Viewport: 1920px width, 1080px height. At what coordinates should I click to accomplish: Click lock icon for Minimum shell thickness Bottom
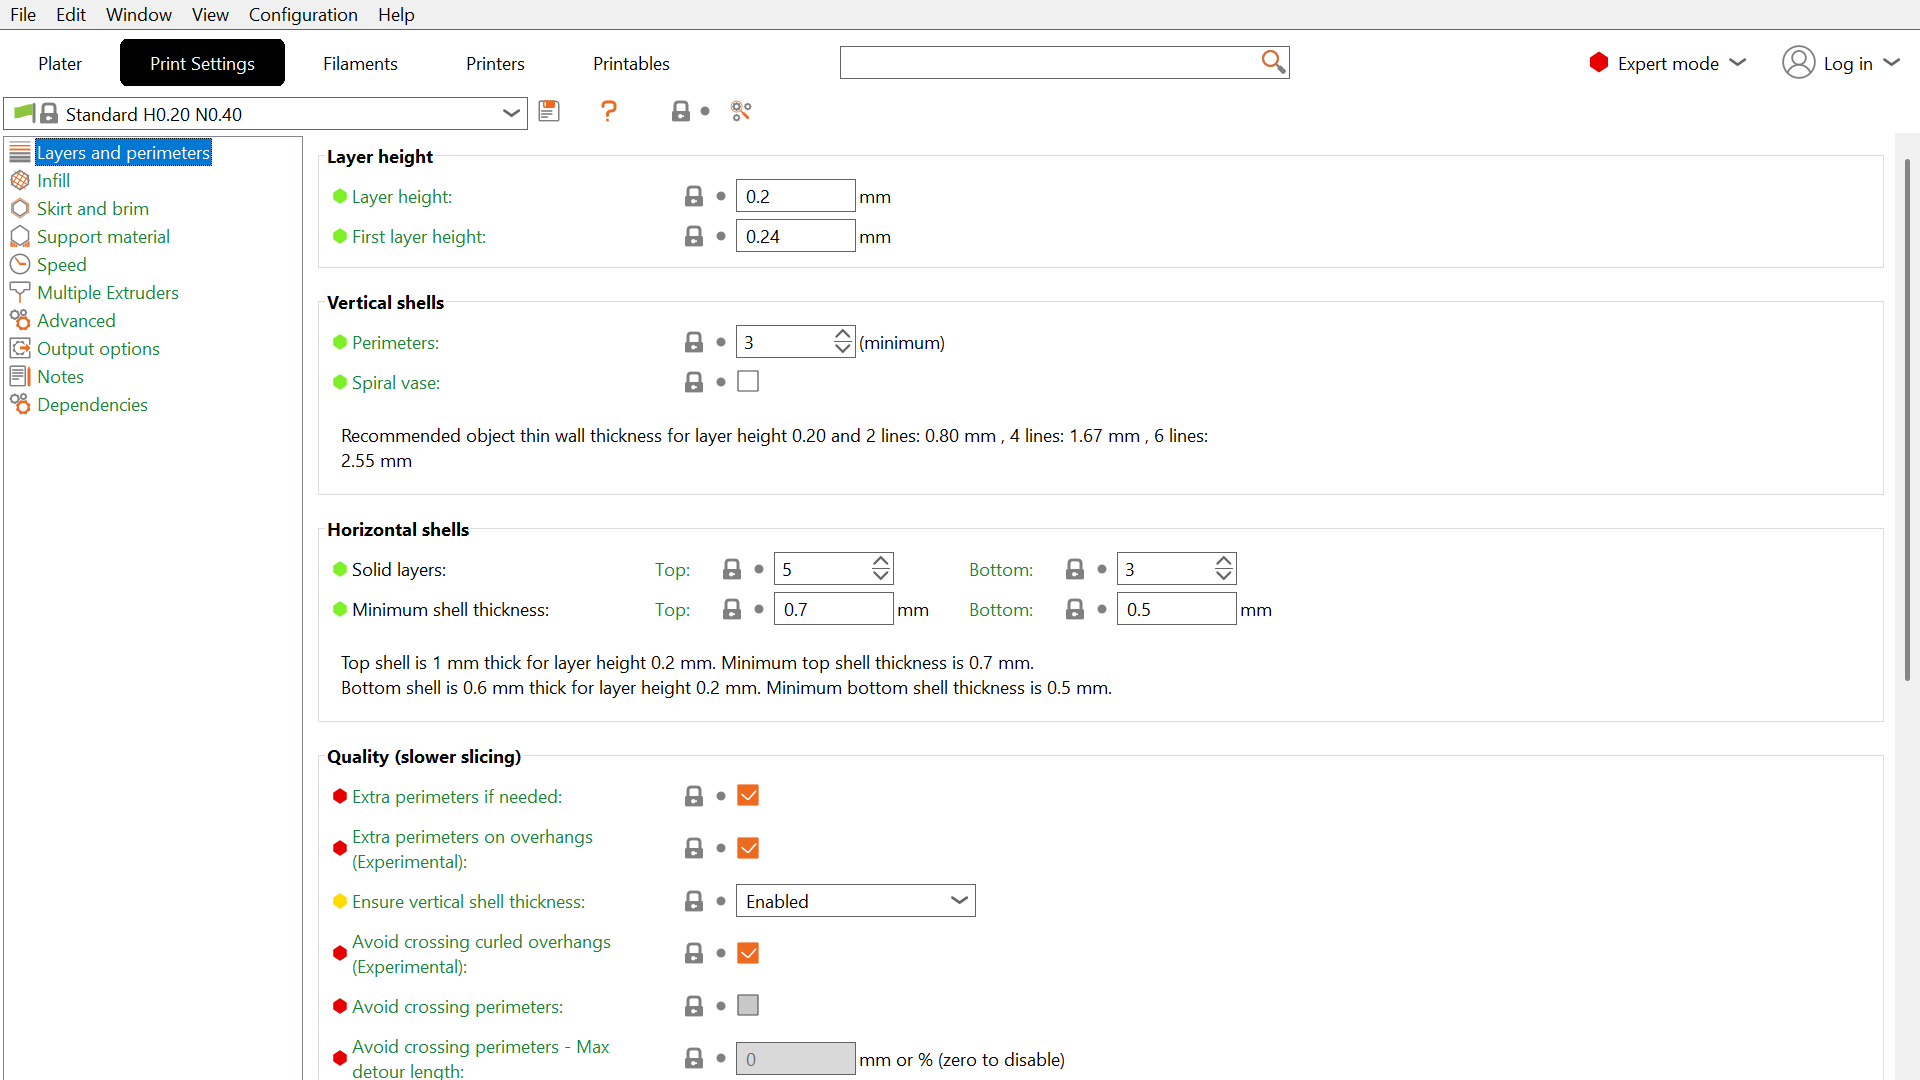(1075, 609)
